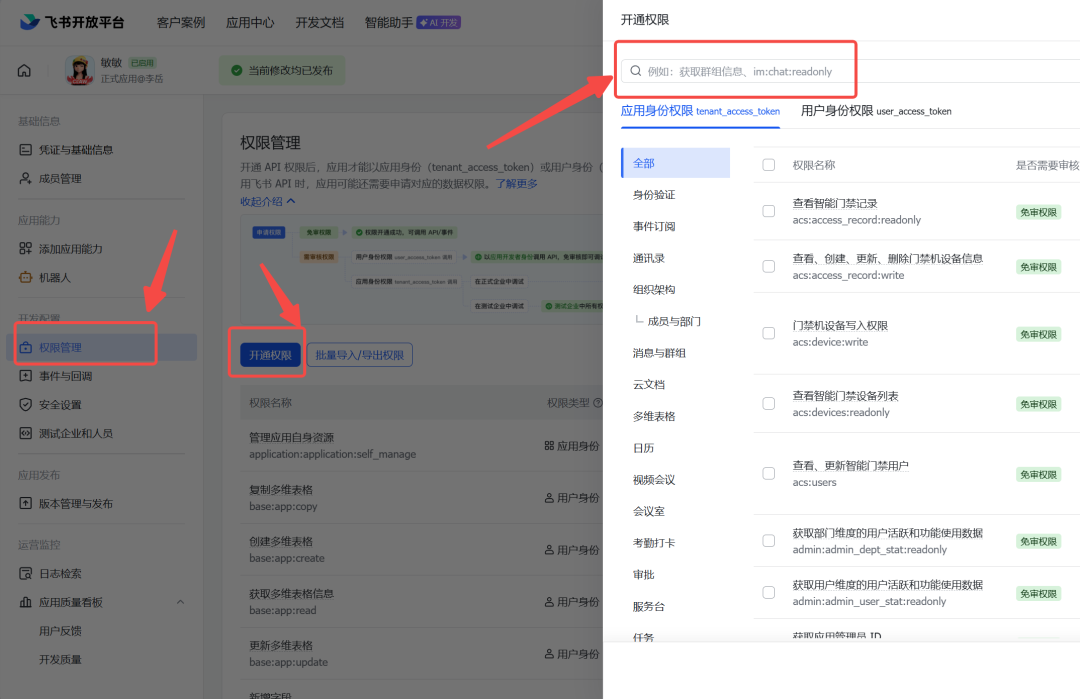Select the 考勤打卡 category

click(x=654, y=543)
